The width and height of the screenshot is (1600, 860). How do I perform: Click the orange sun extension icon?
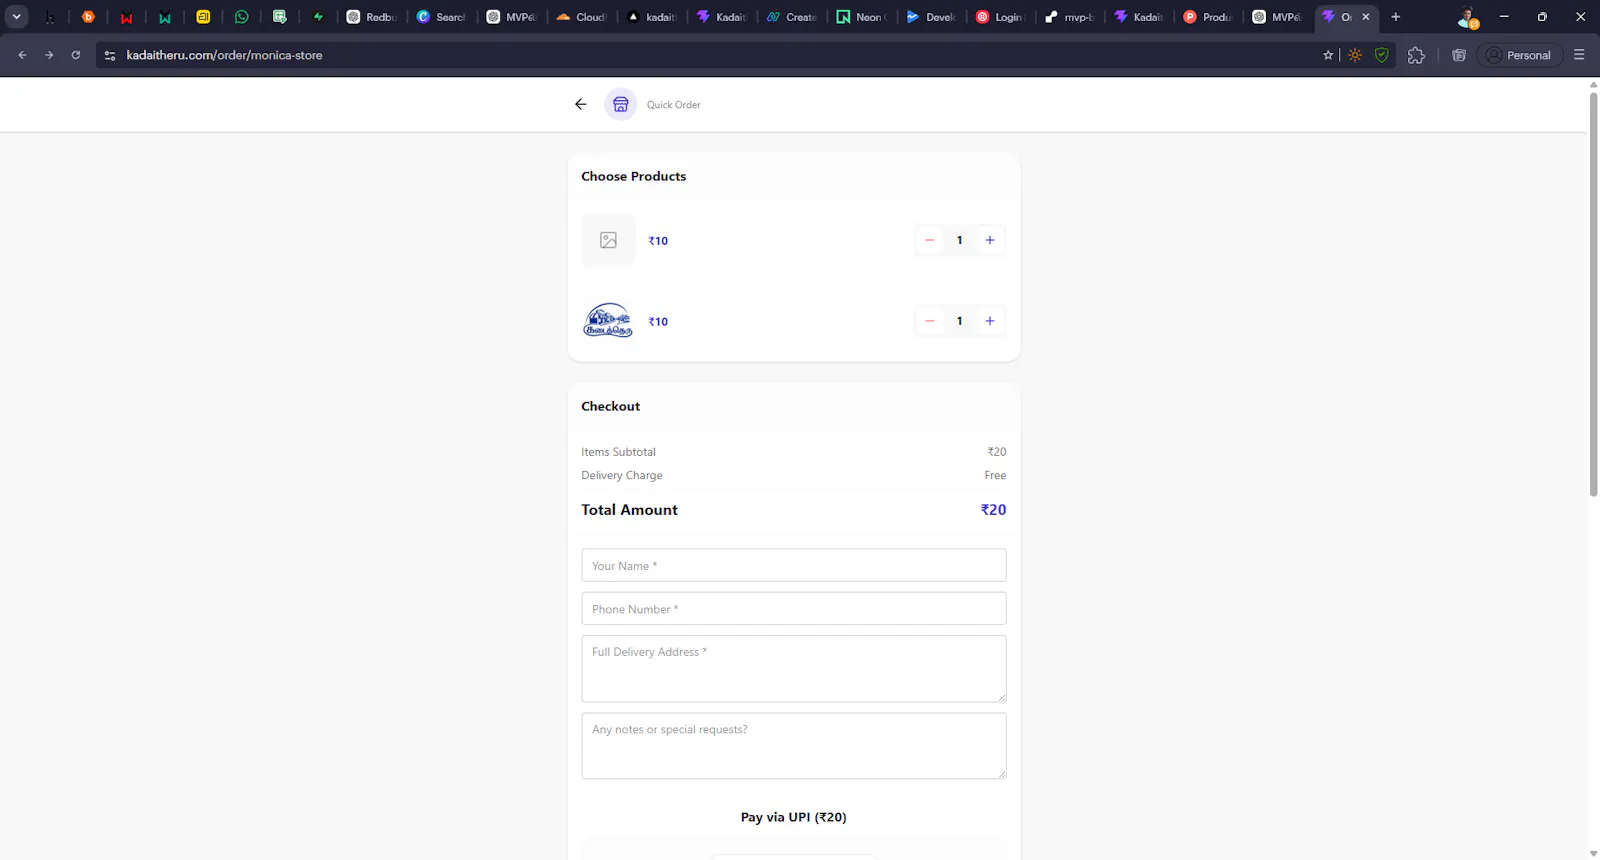tap(1355, 55)
